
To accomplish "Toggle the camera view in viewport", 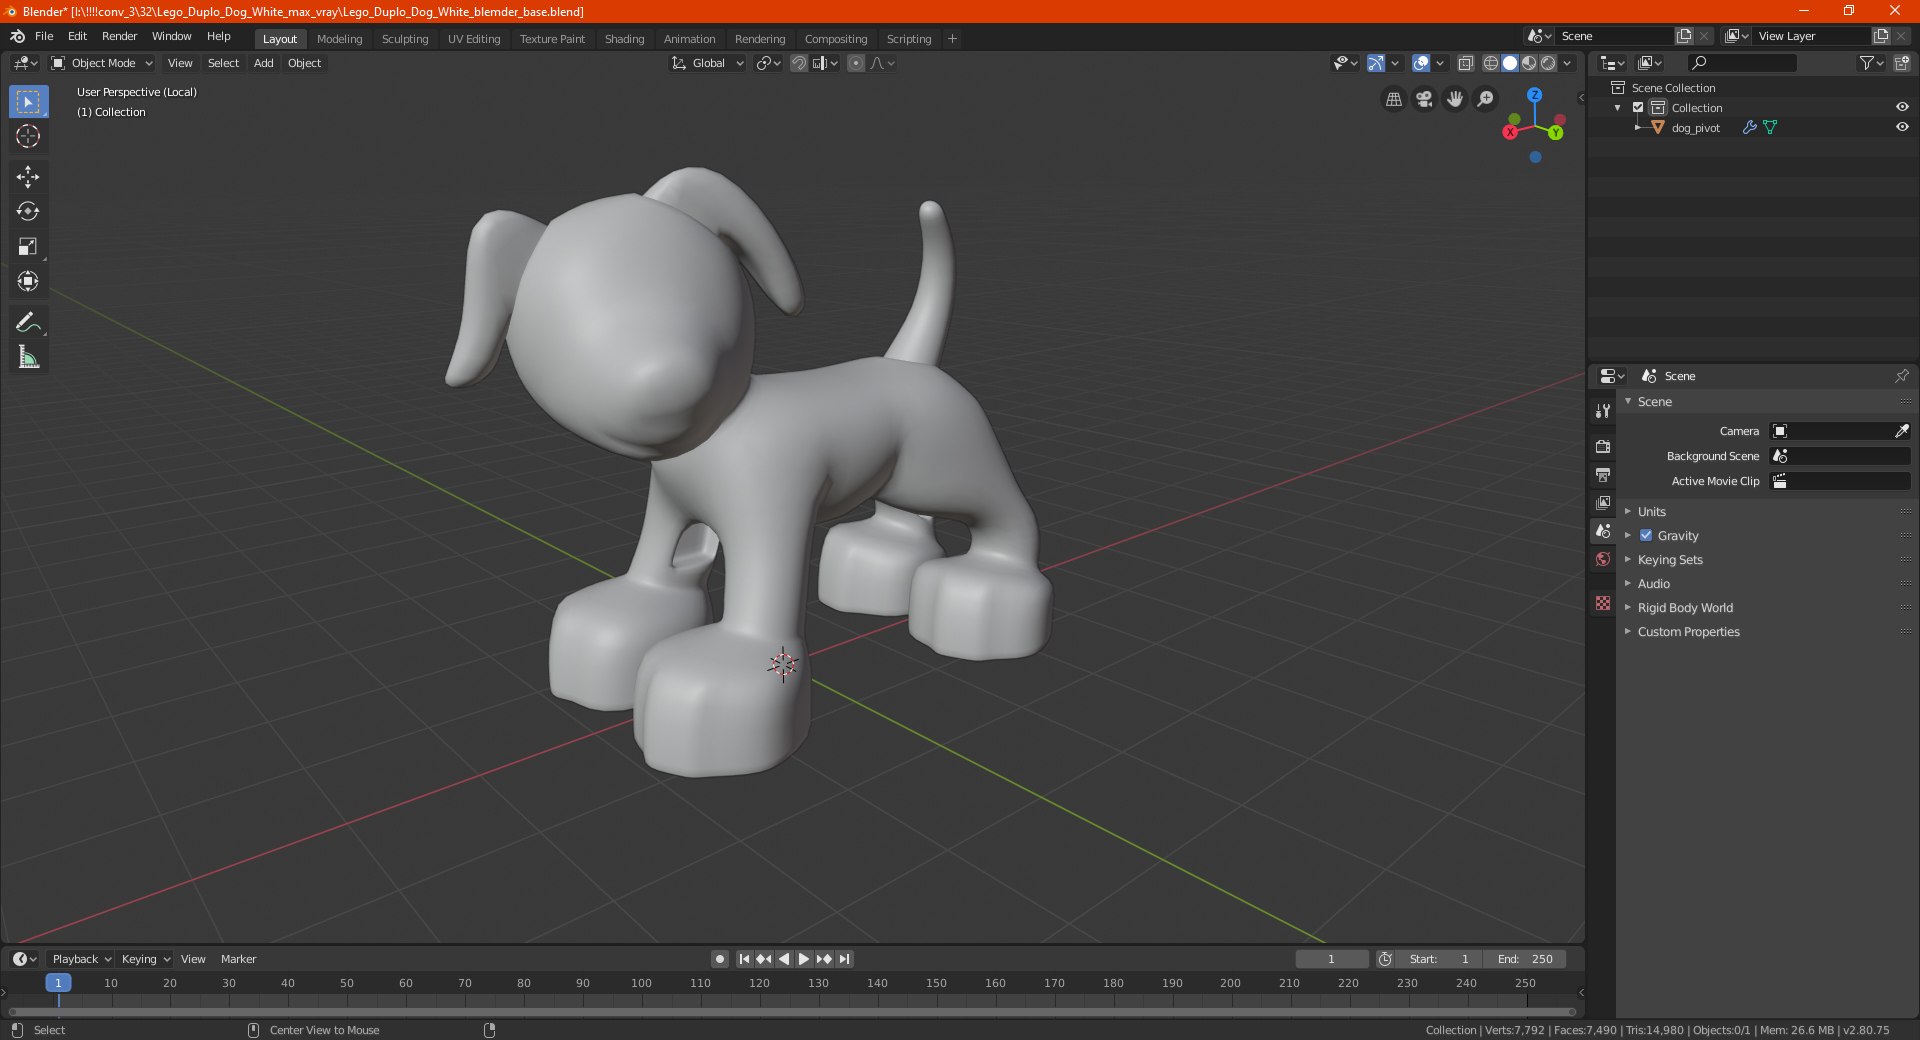I will [x=1424, y=99].
